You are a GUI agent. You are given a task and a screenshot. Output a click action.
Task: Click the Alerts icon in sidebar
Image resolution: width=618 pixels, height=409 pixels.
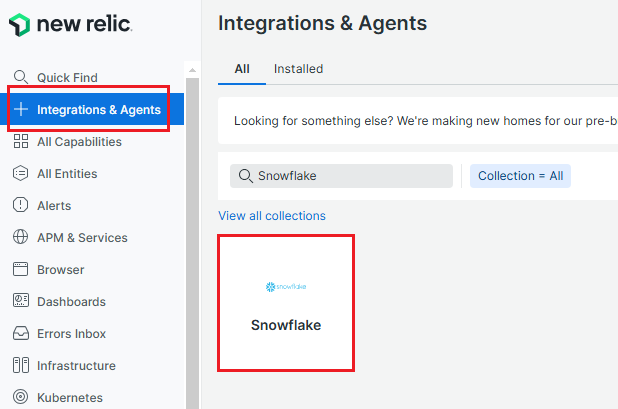pos(20,206)
